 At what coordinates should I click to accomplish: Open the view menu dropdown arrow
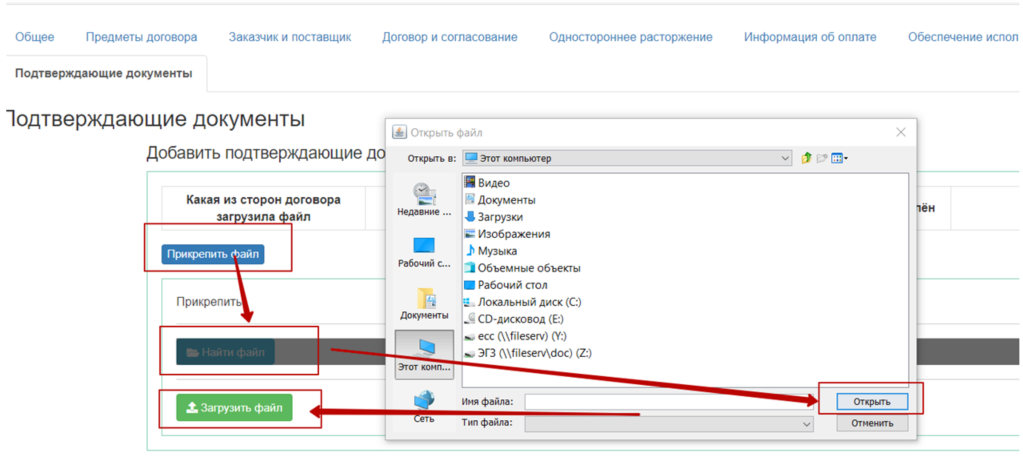(x=846, y=158)
